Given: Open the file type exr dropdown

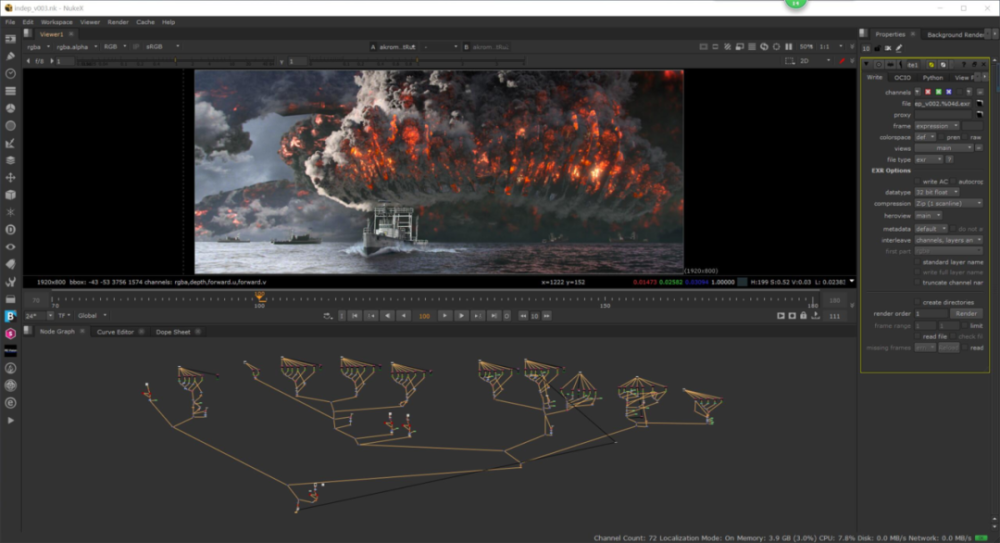Looking at the screenshot, I should [928, 159].
